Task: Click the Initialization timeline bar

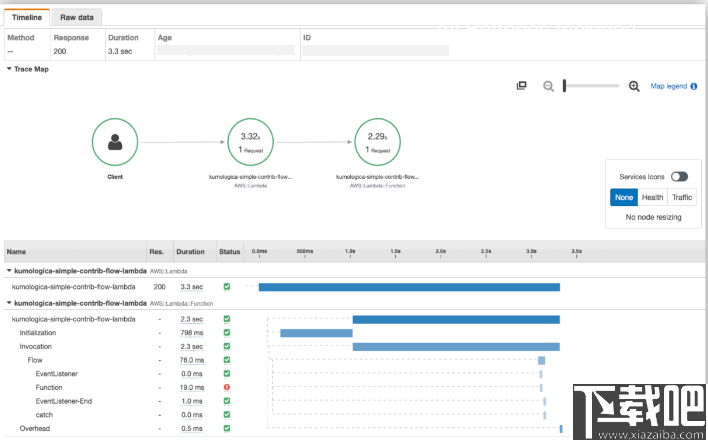Action: pos(316,333)
